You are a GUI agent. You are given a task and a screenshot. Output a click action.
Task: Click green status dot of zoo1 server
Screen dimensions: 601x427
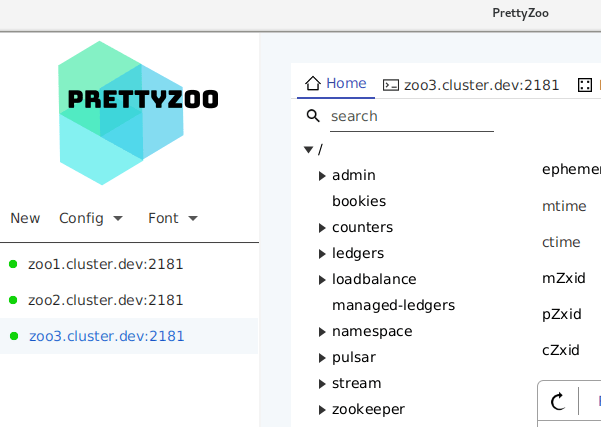tap(13, 264)
